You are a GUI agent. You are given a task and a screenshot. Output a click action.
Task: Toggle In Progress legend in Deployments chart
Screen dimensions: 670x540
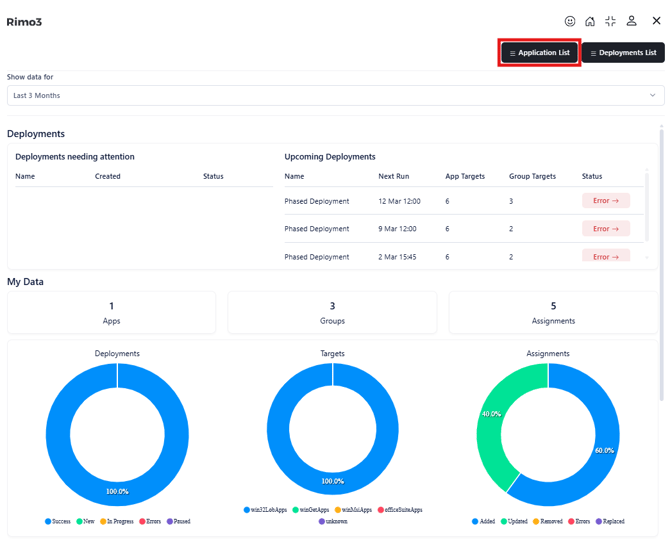[116, 521]
